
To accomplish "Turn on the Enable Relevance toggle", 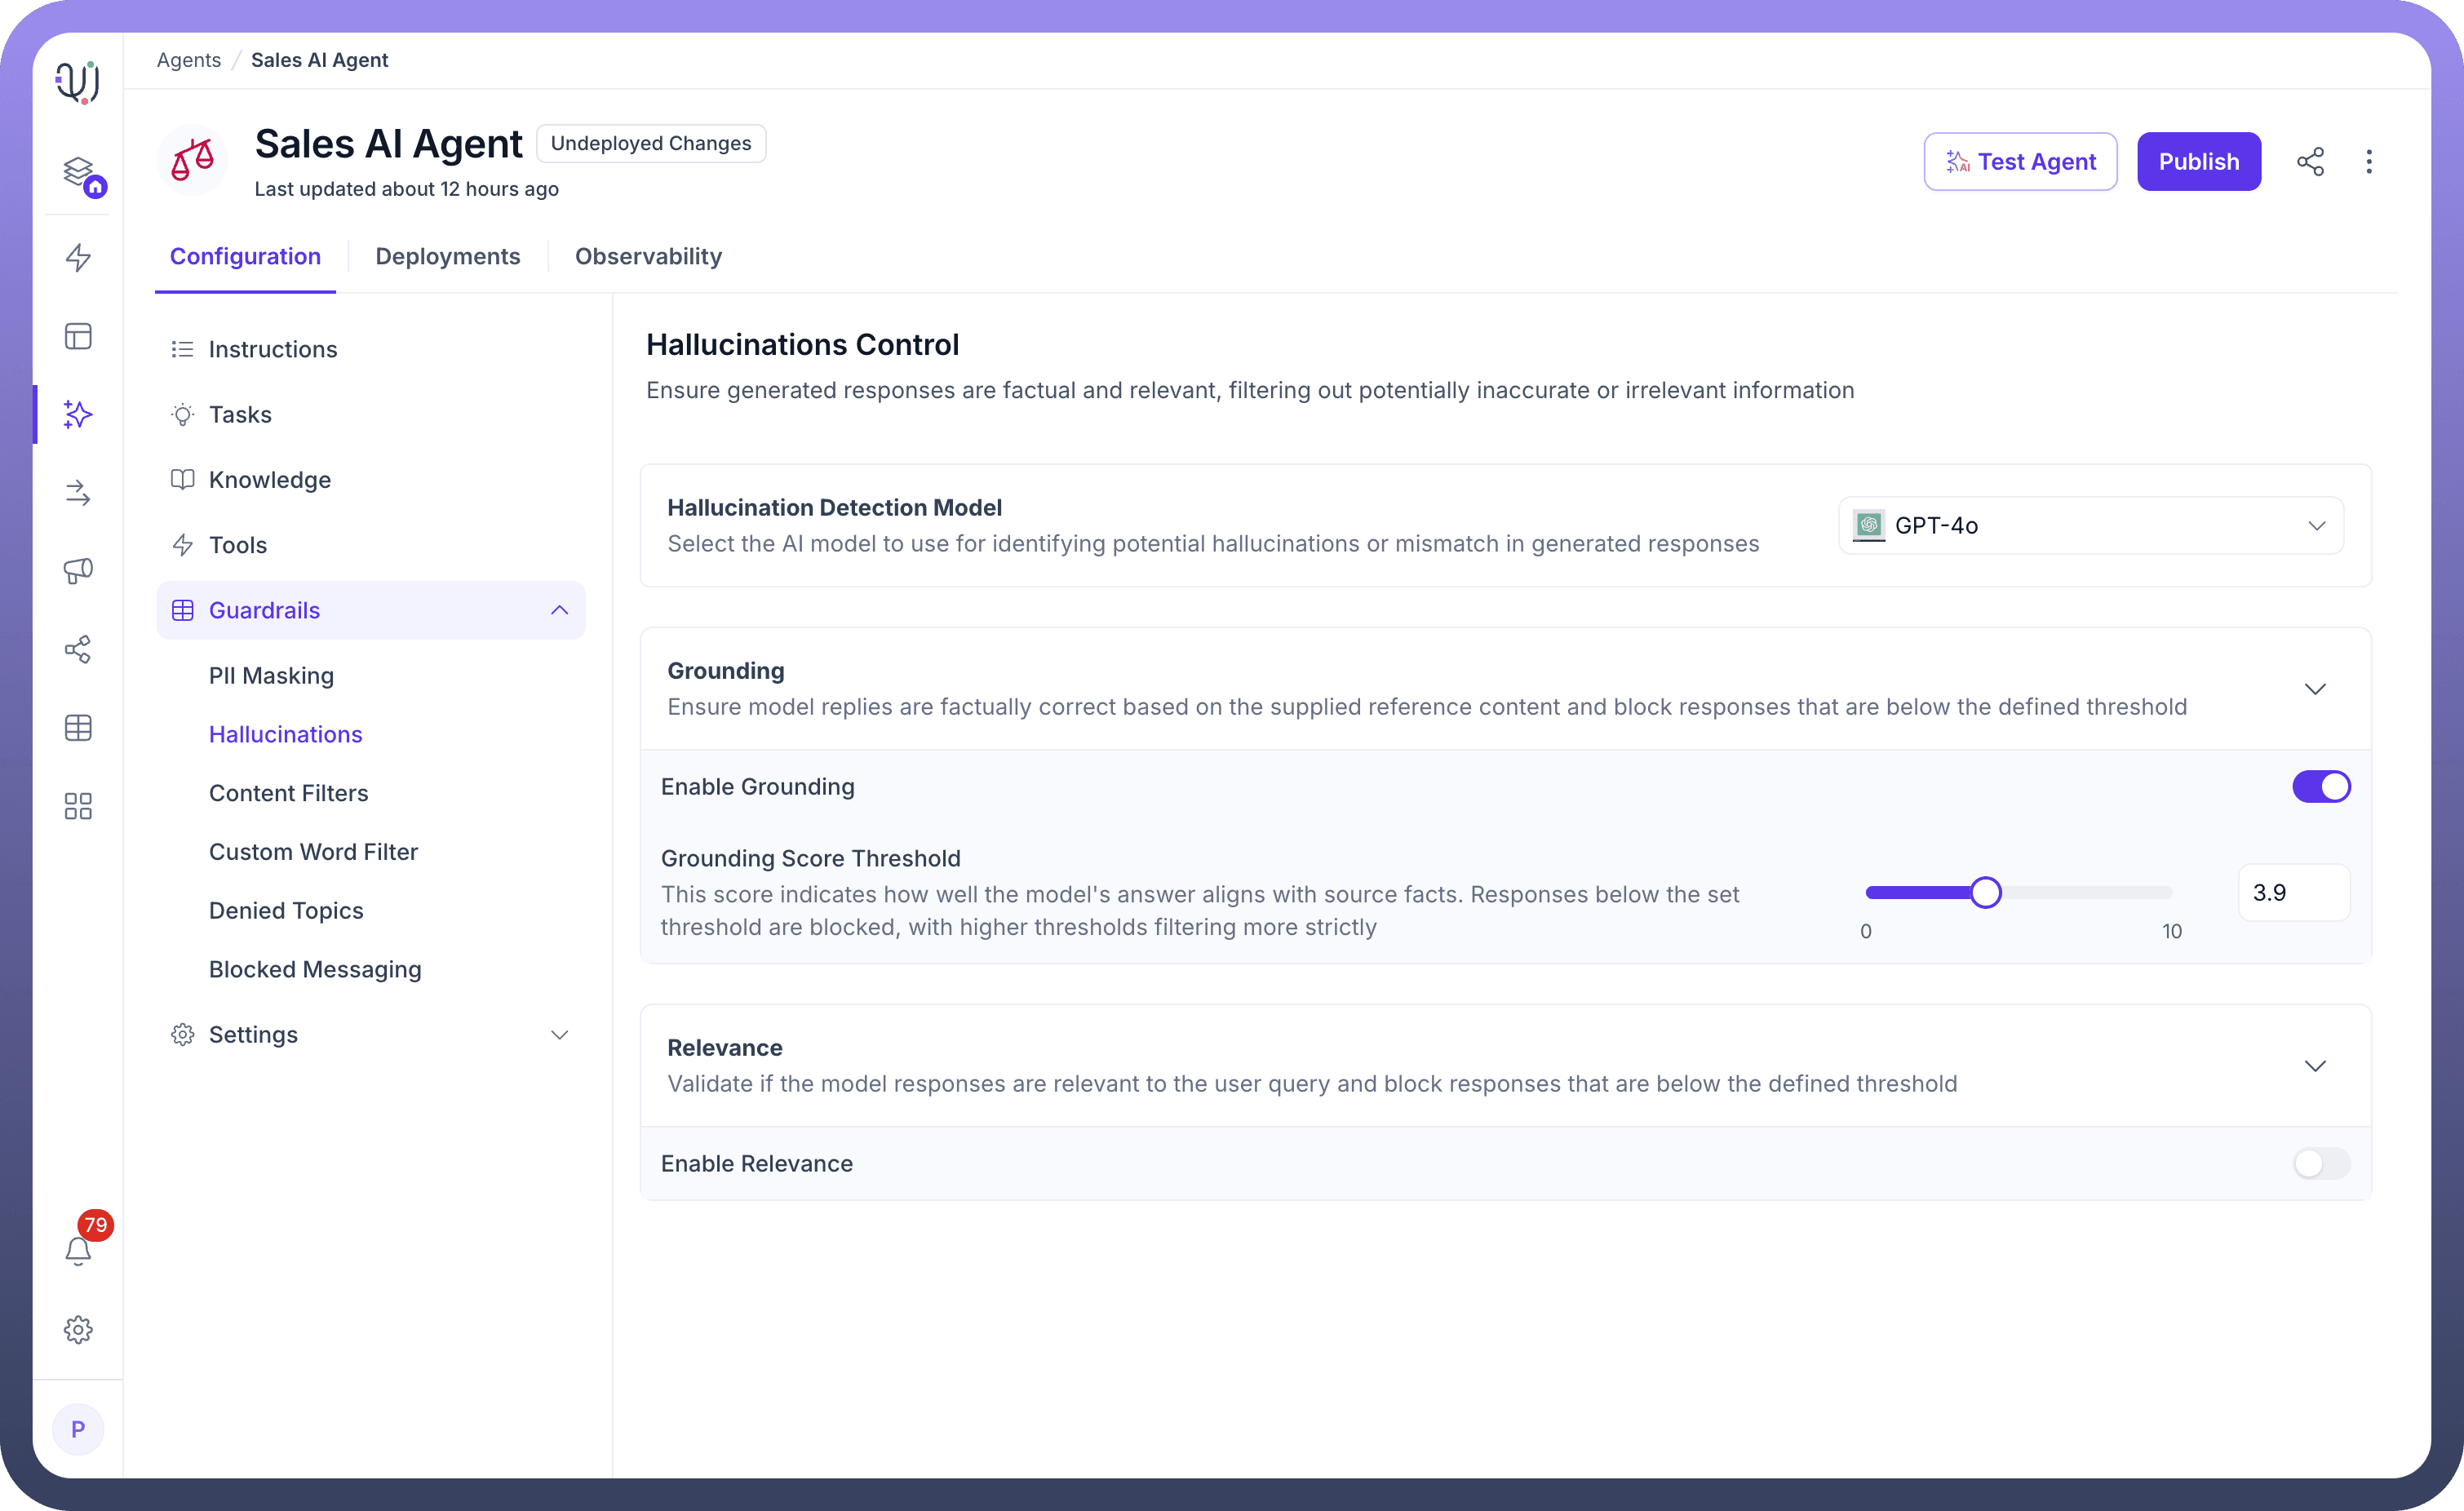I will pos(2320,1163).
